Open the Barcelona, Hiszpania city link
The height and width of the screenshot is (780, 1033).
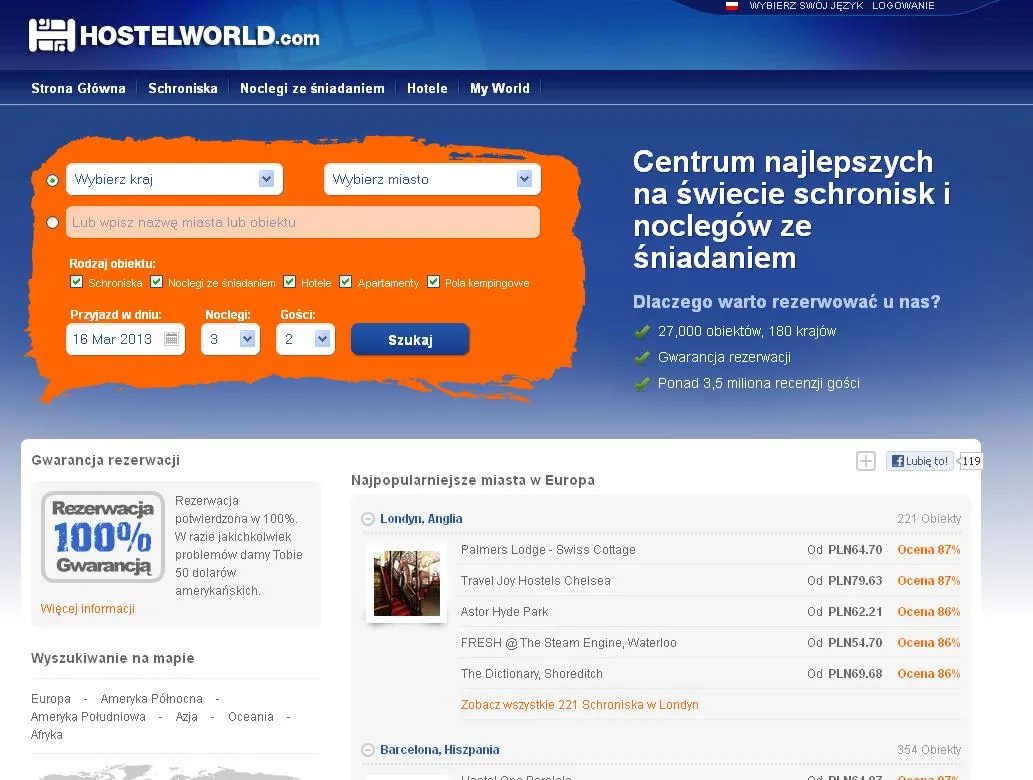coord(439,750)
